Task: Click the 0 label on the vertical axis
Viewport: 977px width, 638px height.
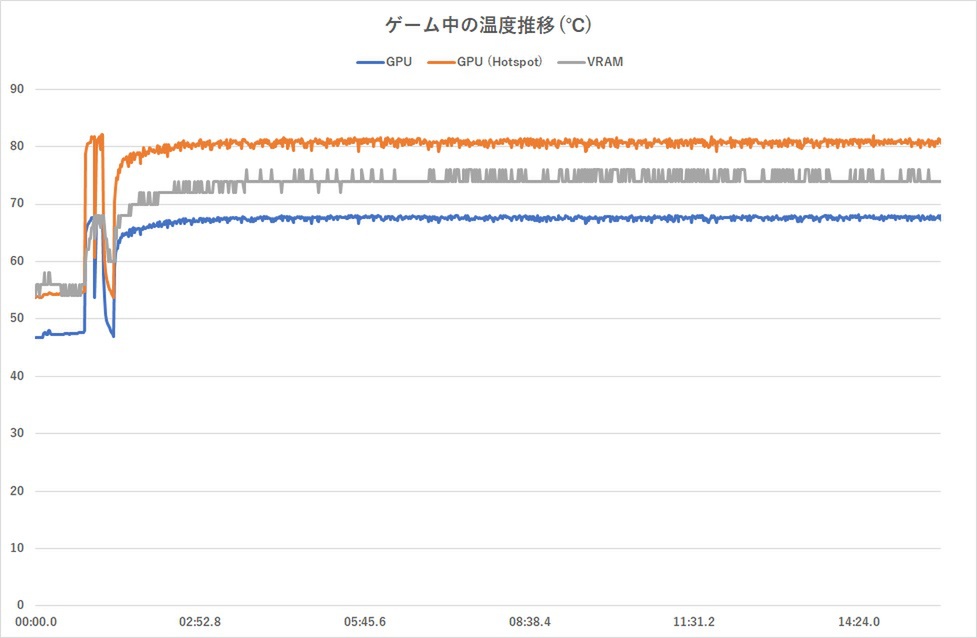Action: [19, 606]
